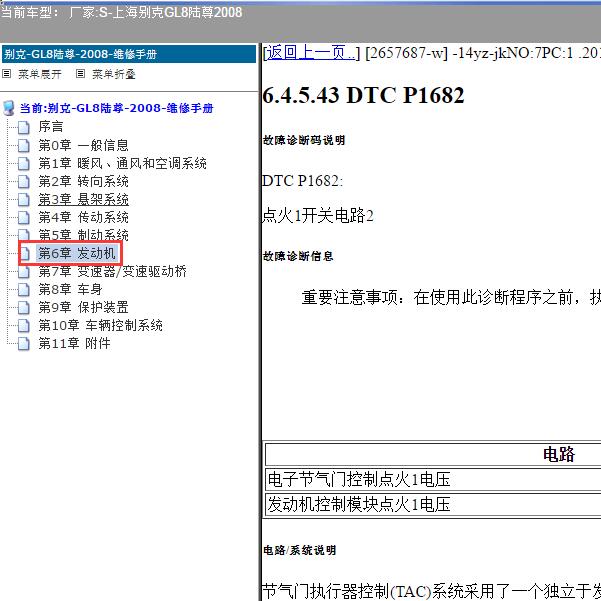Click the 菜单折叠 square icon

click(x=80, y=74)
